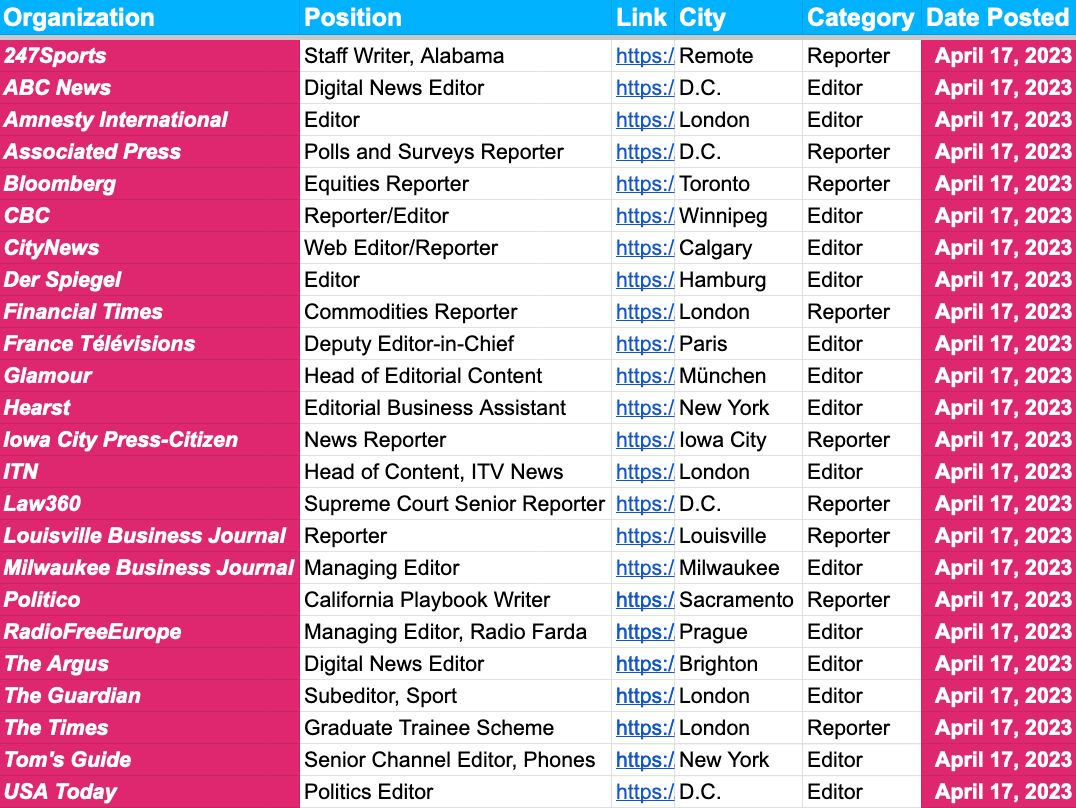Open the USA Today Politics Editor link
The width and height of the screenshot is (1076, 808).
[644, 792]
